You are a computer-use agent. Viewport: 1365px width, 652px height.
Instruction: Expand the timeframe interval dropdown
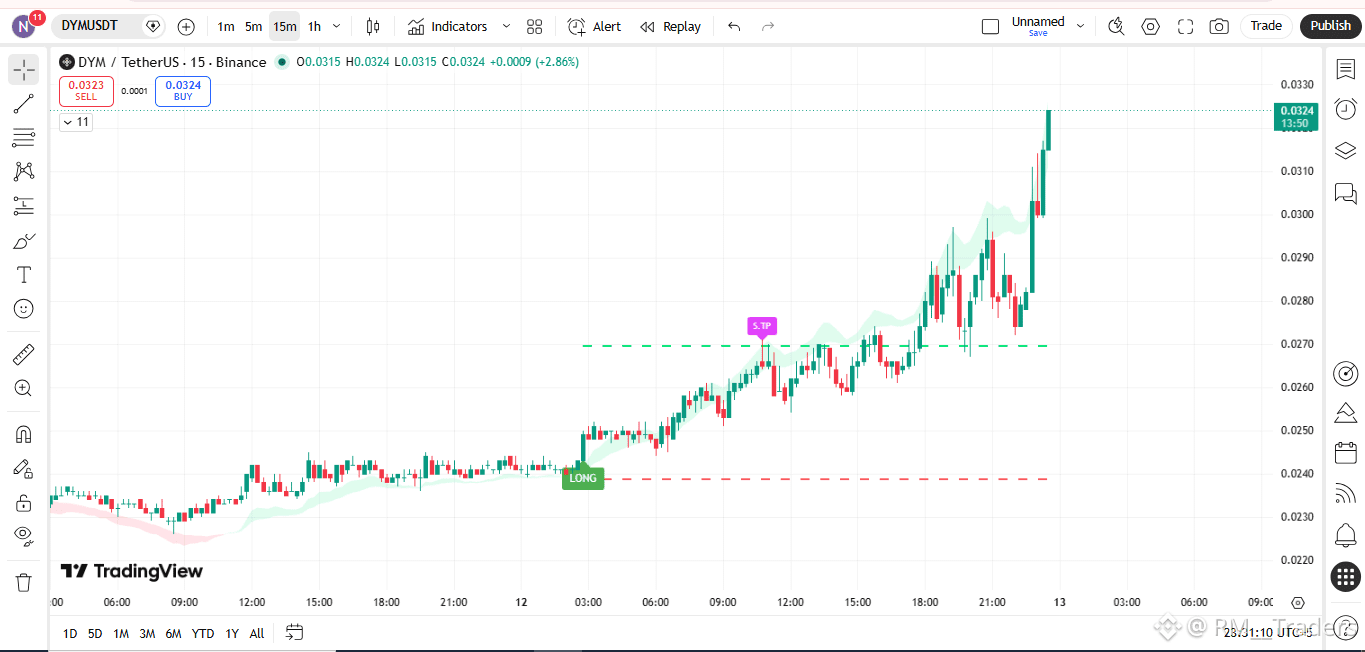(336, 27)
